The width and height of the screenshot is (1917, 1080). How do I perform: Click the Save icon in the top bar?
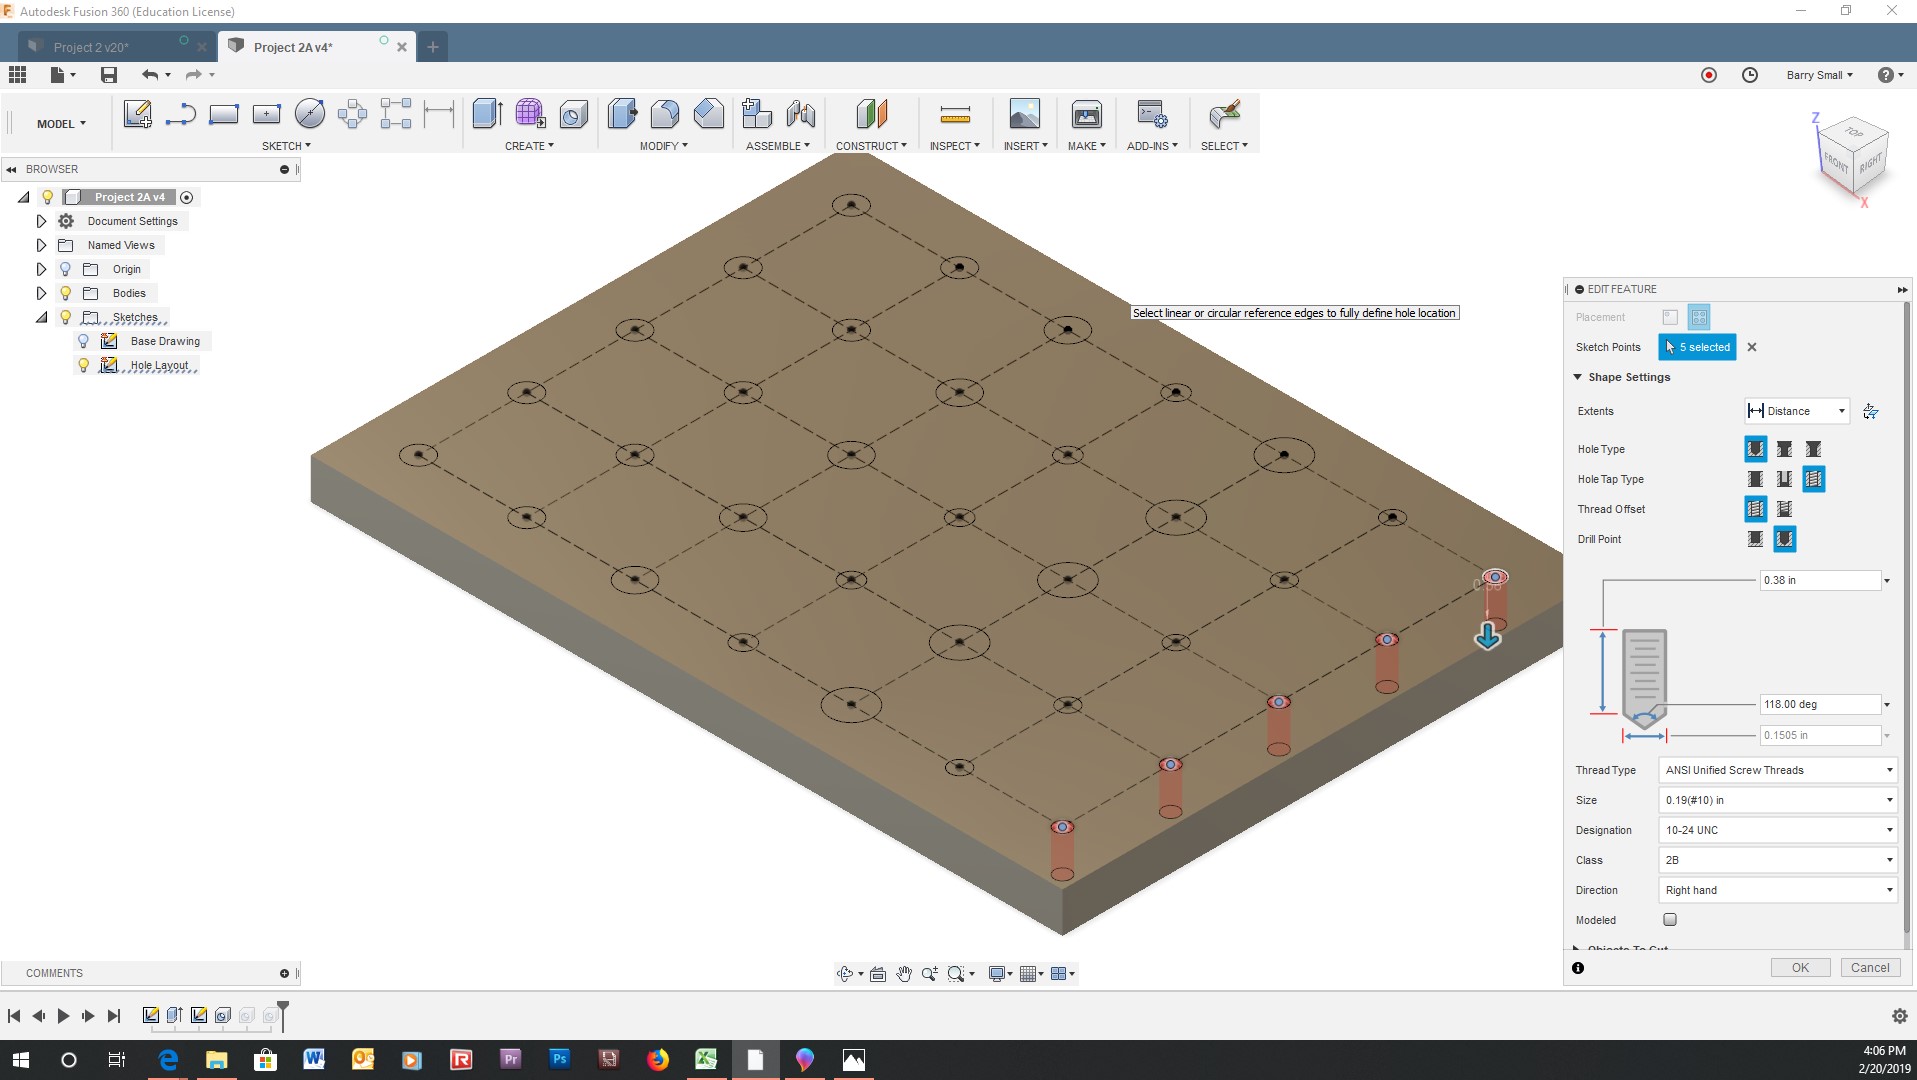coord(109,75)
